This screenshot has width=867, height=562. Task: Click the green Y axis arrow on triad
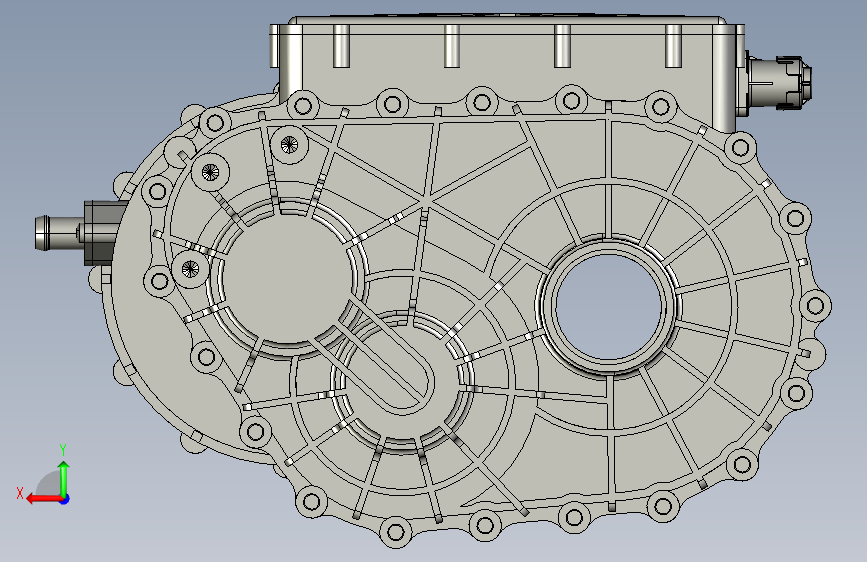point(64,477)
